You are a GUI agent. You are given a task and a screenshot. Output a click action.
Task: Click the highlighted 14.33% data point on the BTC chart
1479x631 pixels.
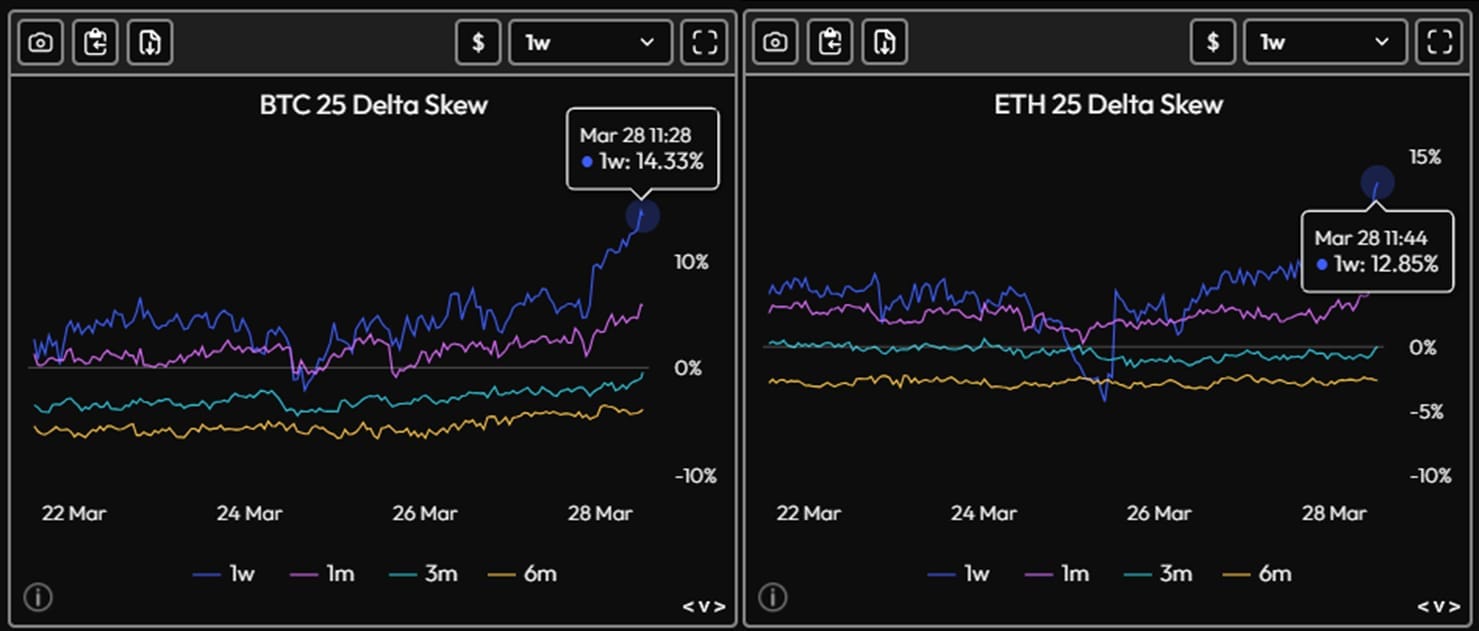(x=642, y=215)
